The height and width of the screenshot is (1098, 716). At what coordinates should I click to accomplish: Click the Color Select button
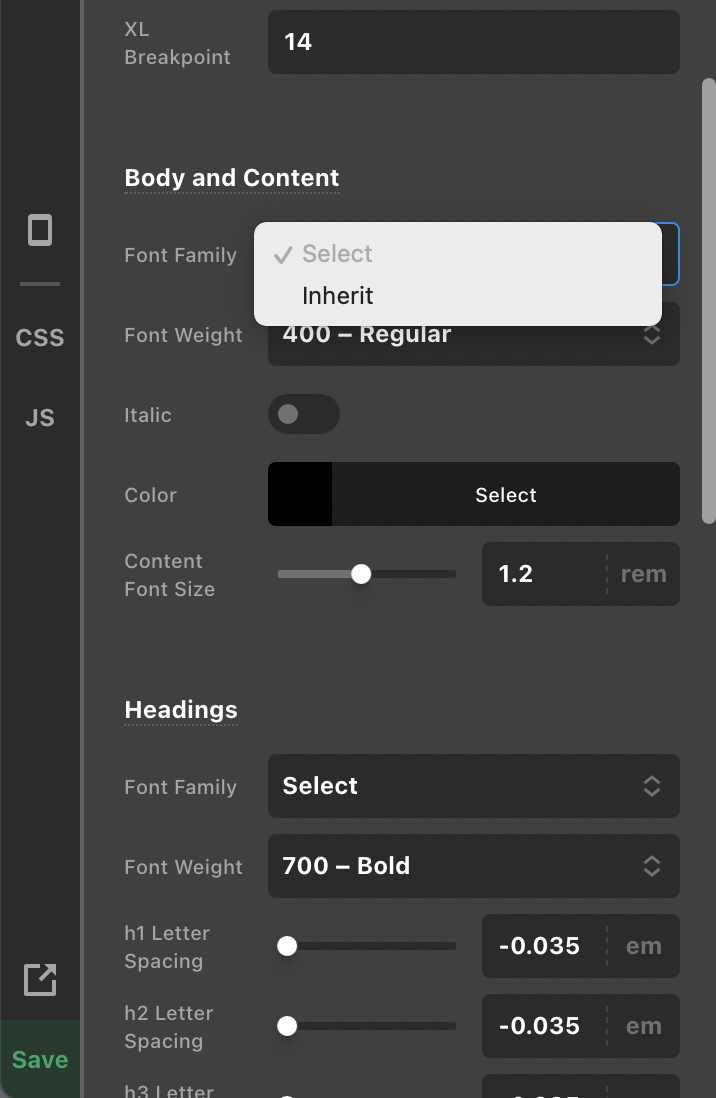(x=506, y=494)
